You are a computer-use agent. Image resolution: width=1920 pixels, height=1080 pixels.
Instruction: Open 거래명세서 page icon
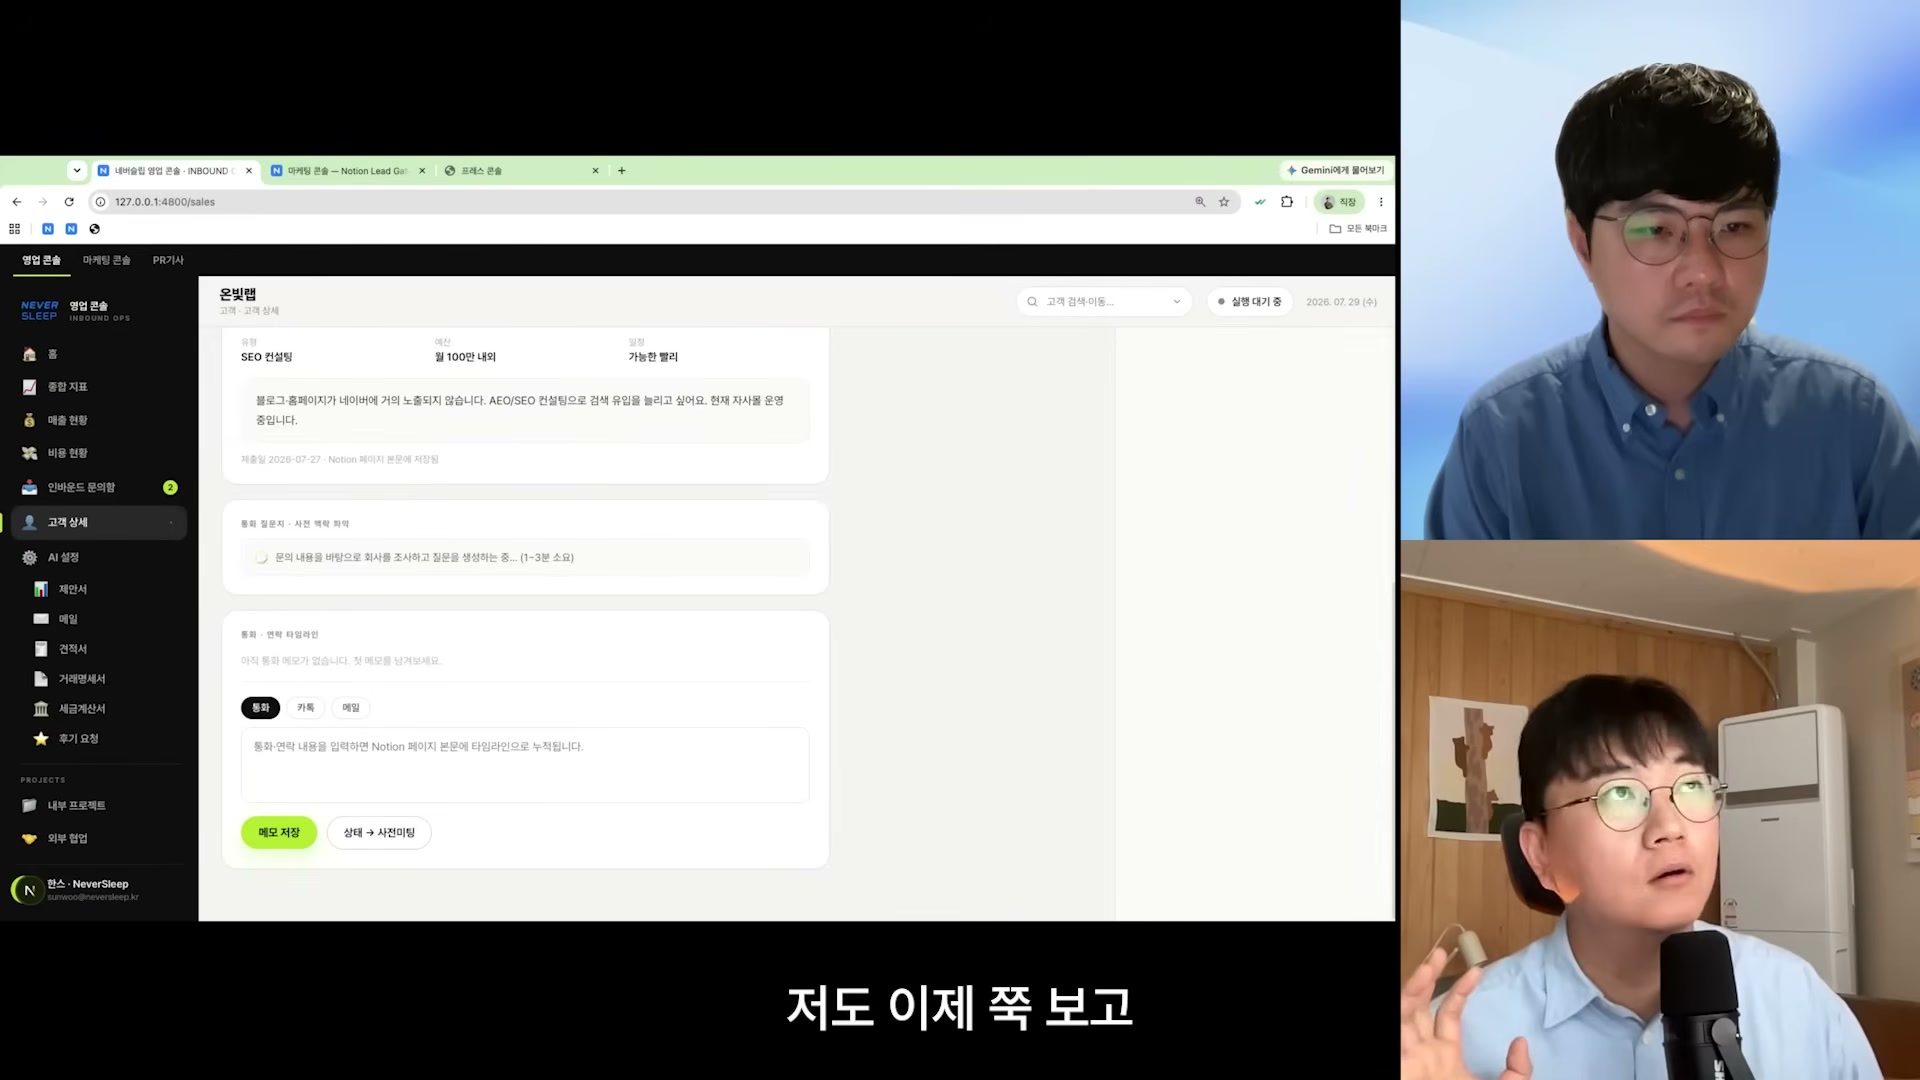click(41, 679)
